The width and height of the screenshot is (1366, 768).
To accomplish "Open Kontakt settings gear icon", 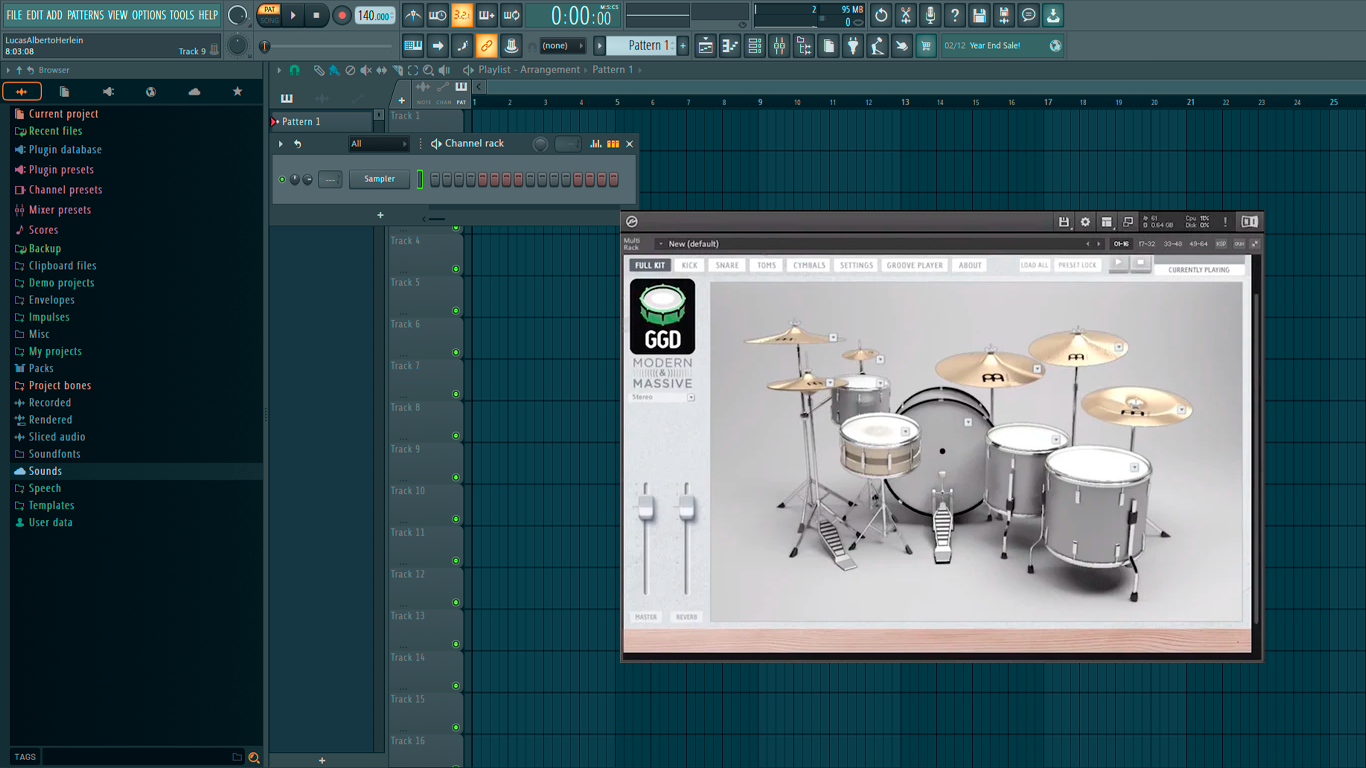I will (x=1085, y=222).
